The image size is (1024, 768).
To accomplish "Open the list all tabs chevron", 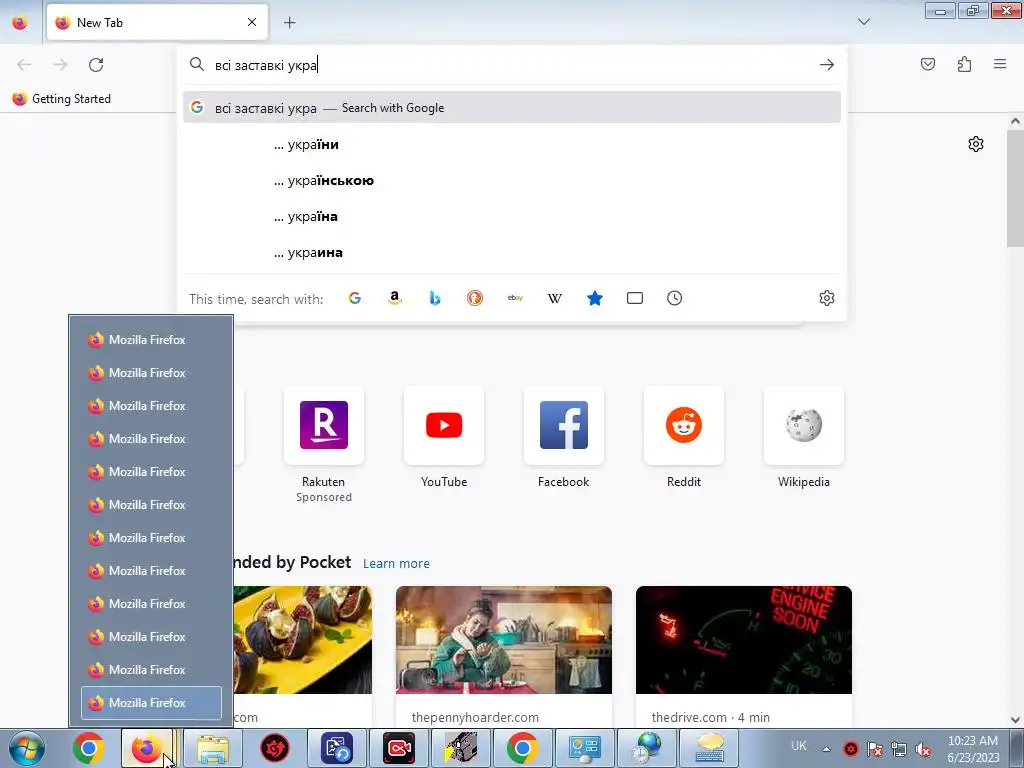I will (863, 22).
